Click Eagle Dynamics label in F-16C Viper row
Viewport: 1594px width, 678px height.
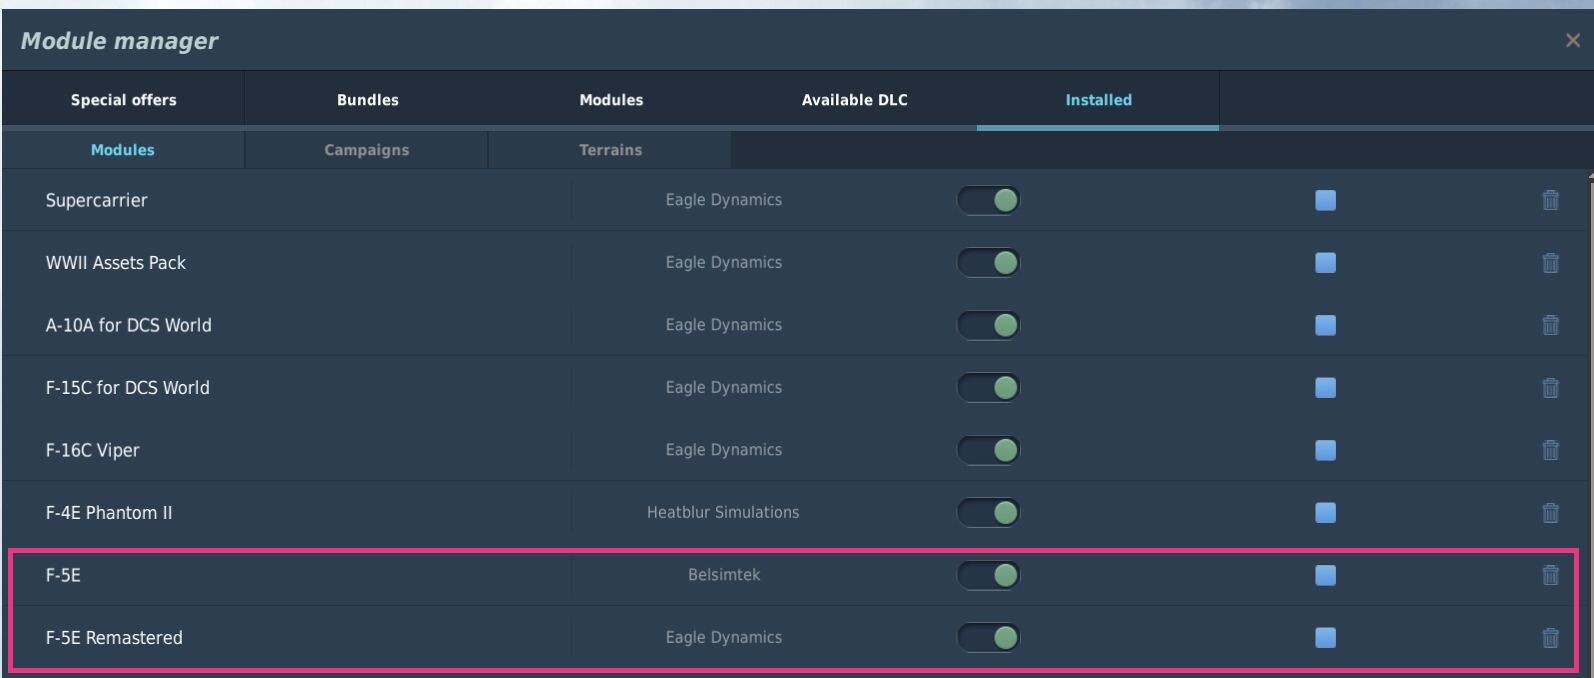[724, 450]
